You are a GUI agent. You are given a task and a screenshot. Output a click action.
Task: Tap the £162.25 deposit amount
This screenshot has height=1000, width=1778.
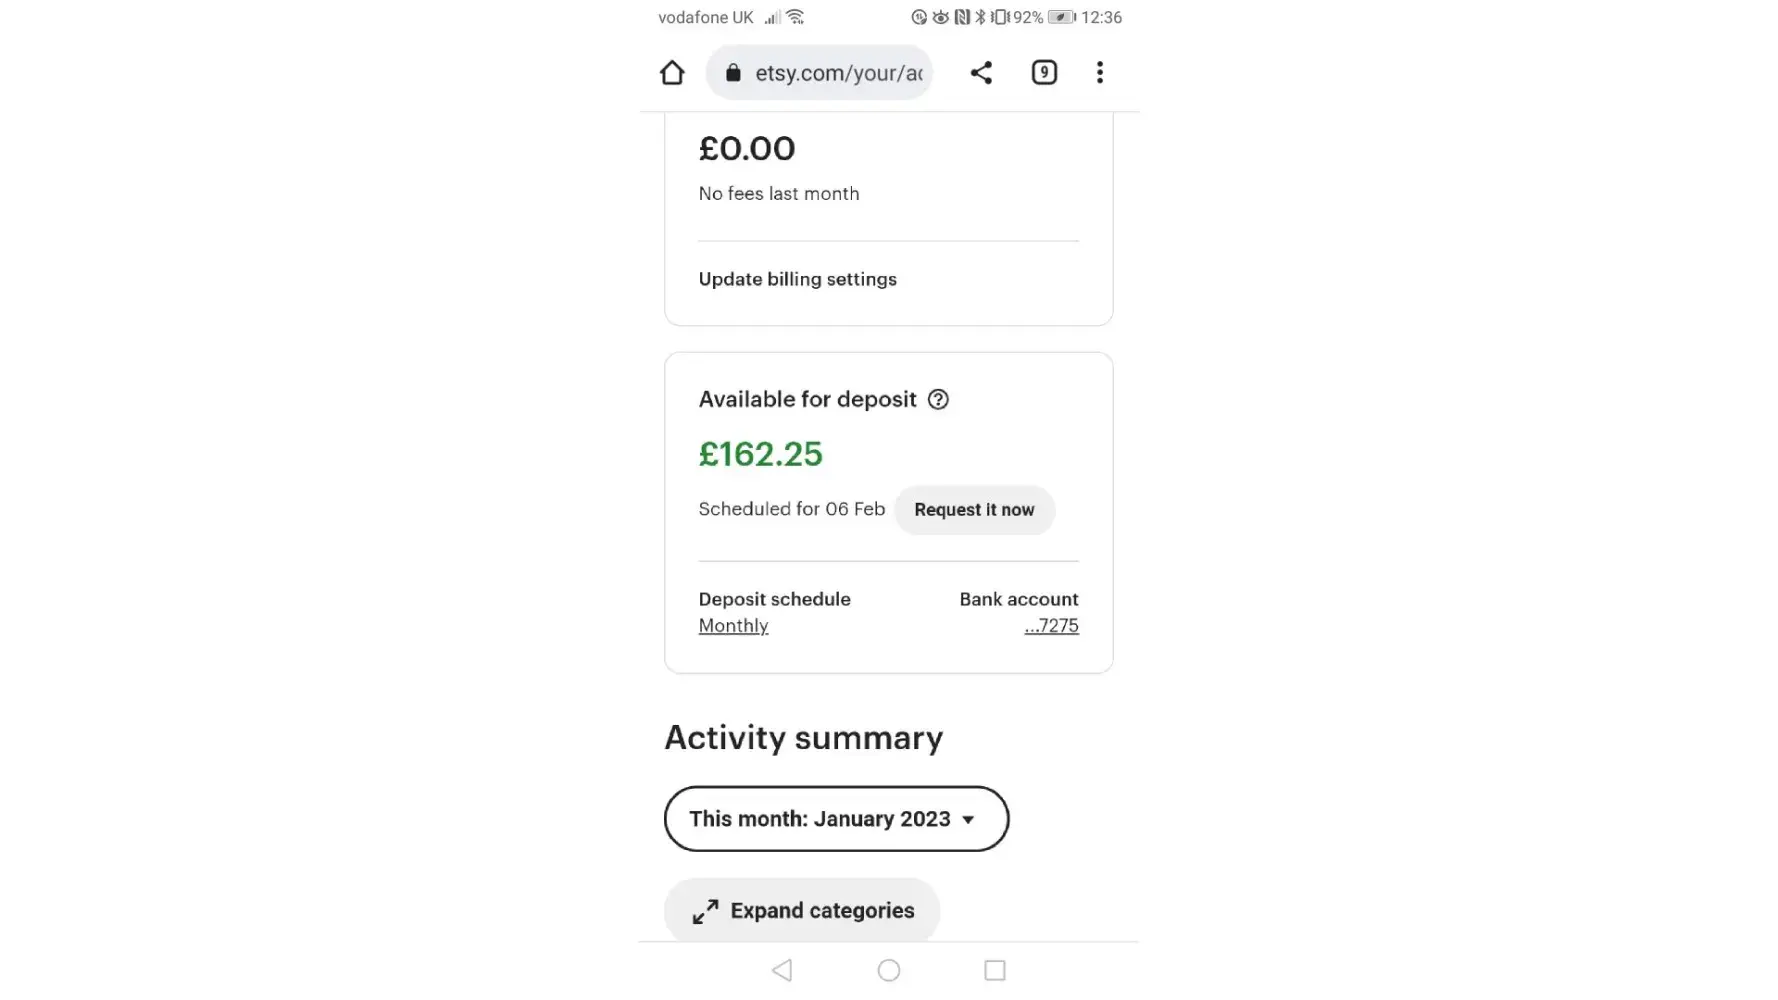click(760, 454)
